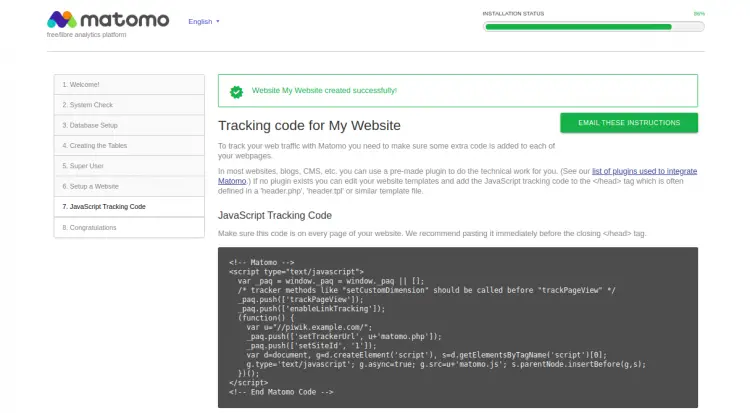Click the installation percentage value
The height and width of the screenshot is (413, 750).
click(699, 14)
